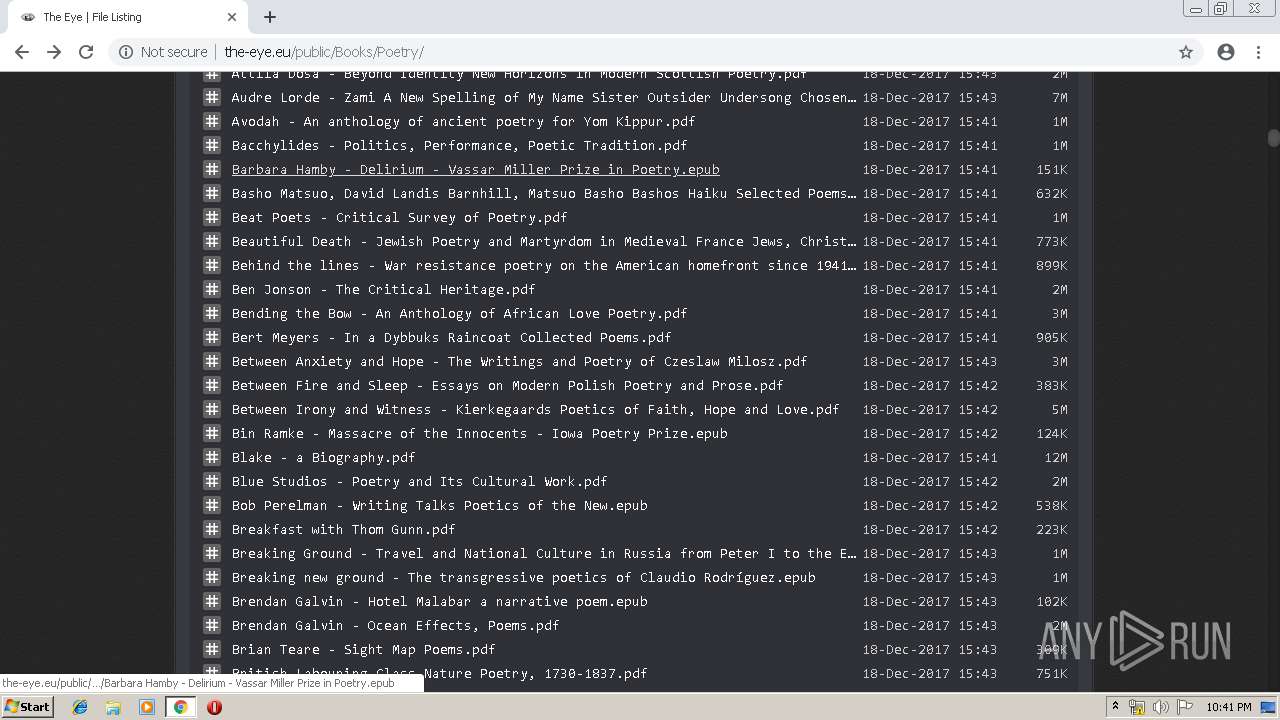This screenshot has height=720, width=1280.
Task: Open Blake - a Biography pdf
Action: pos(323,457)
